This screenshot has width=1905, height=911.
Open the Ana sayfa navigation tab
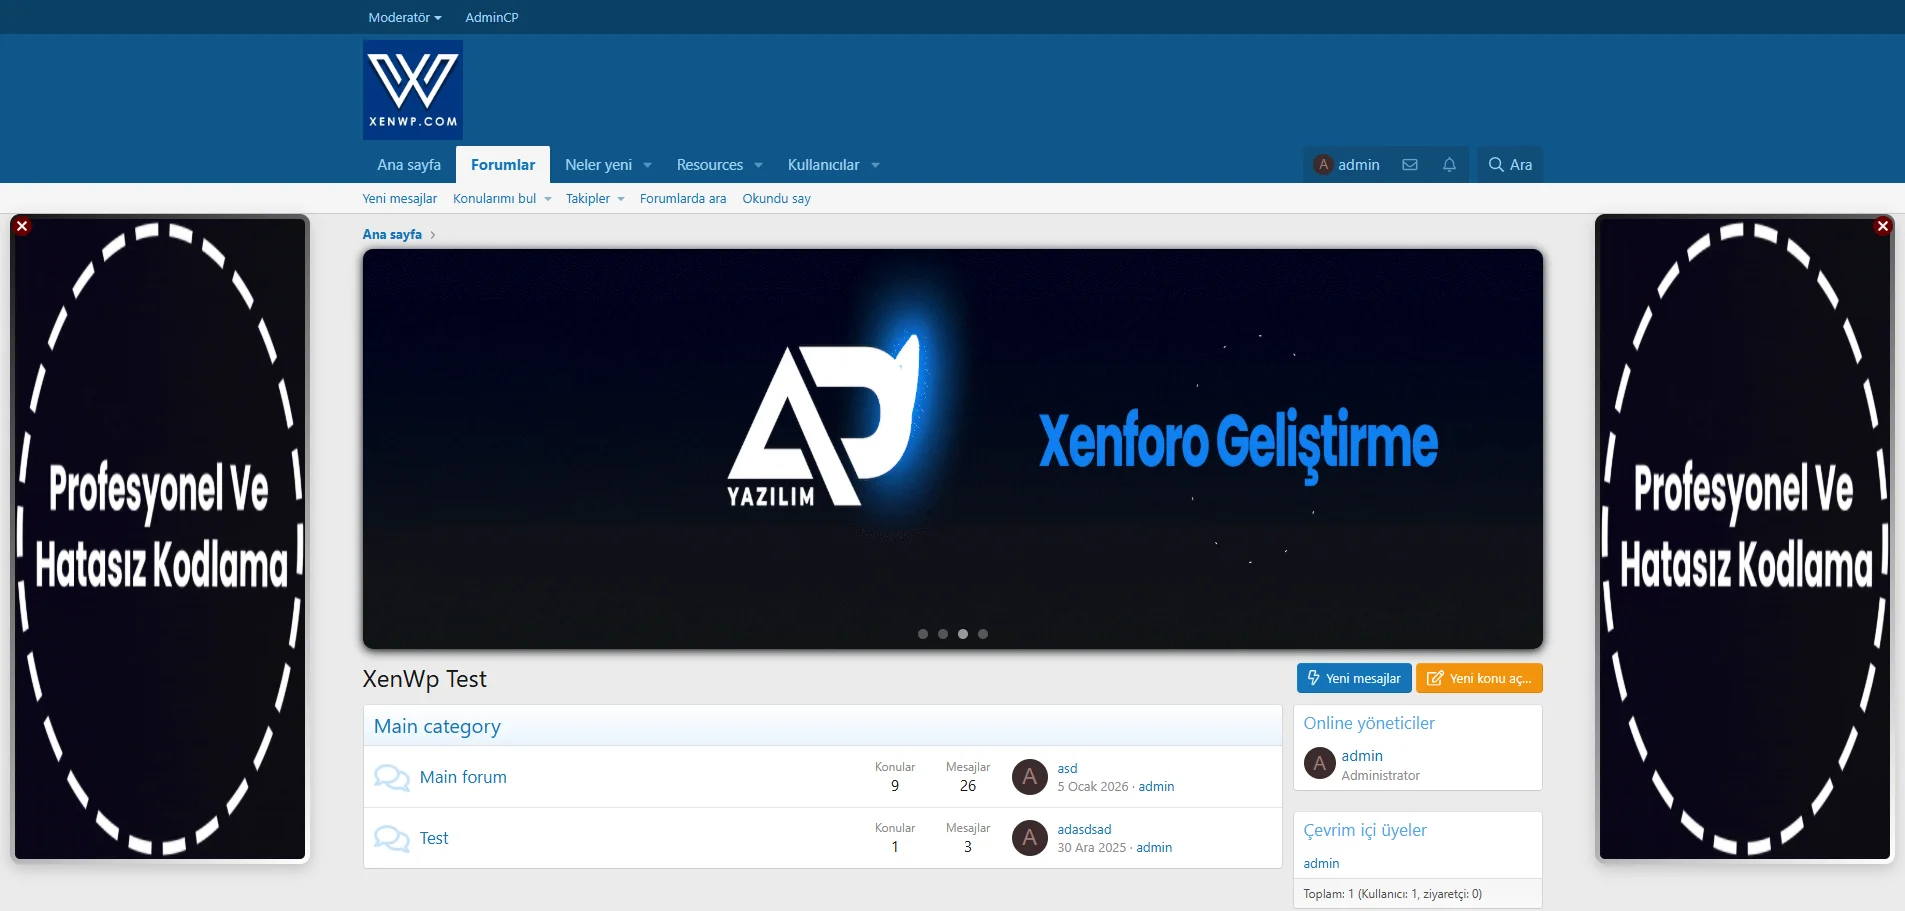click(x=408, y=165)
